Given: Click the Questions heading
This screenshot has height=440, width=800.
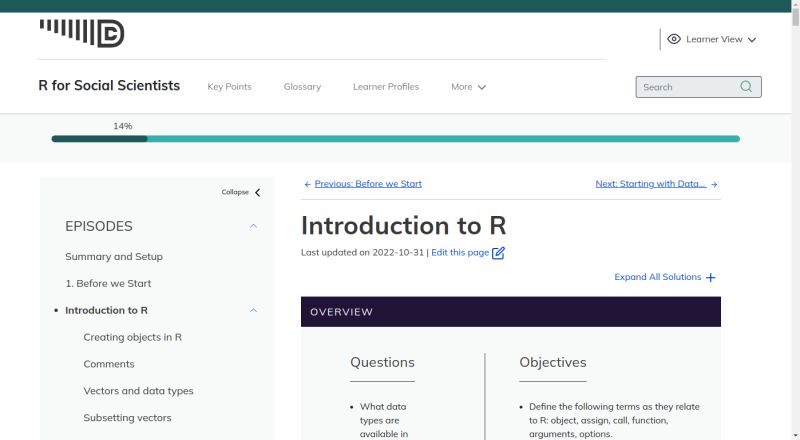Looking at the screenshot, I should [x=382, y=362].
